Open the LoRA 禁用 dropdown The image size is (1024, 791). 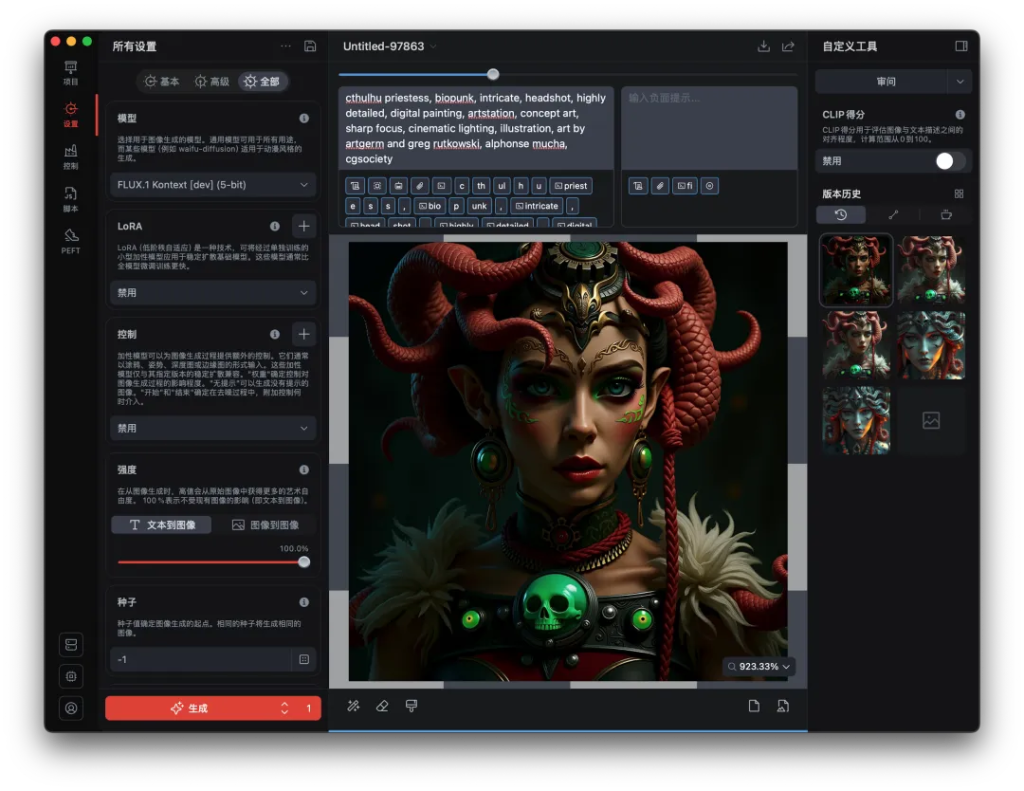click(213, 293)
